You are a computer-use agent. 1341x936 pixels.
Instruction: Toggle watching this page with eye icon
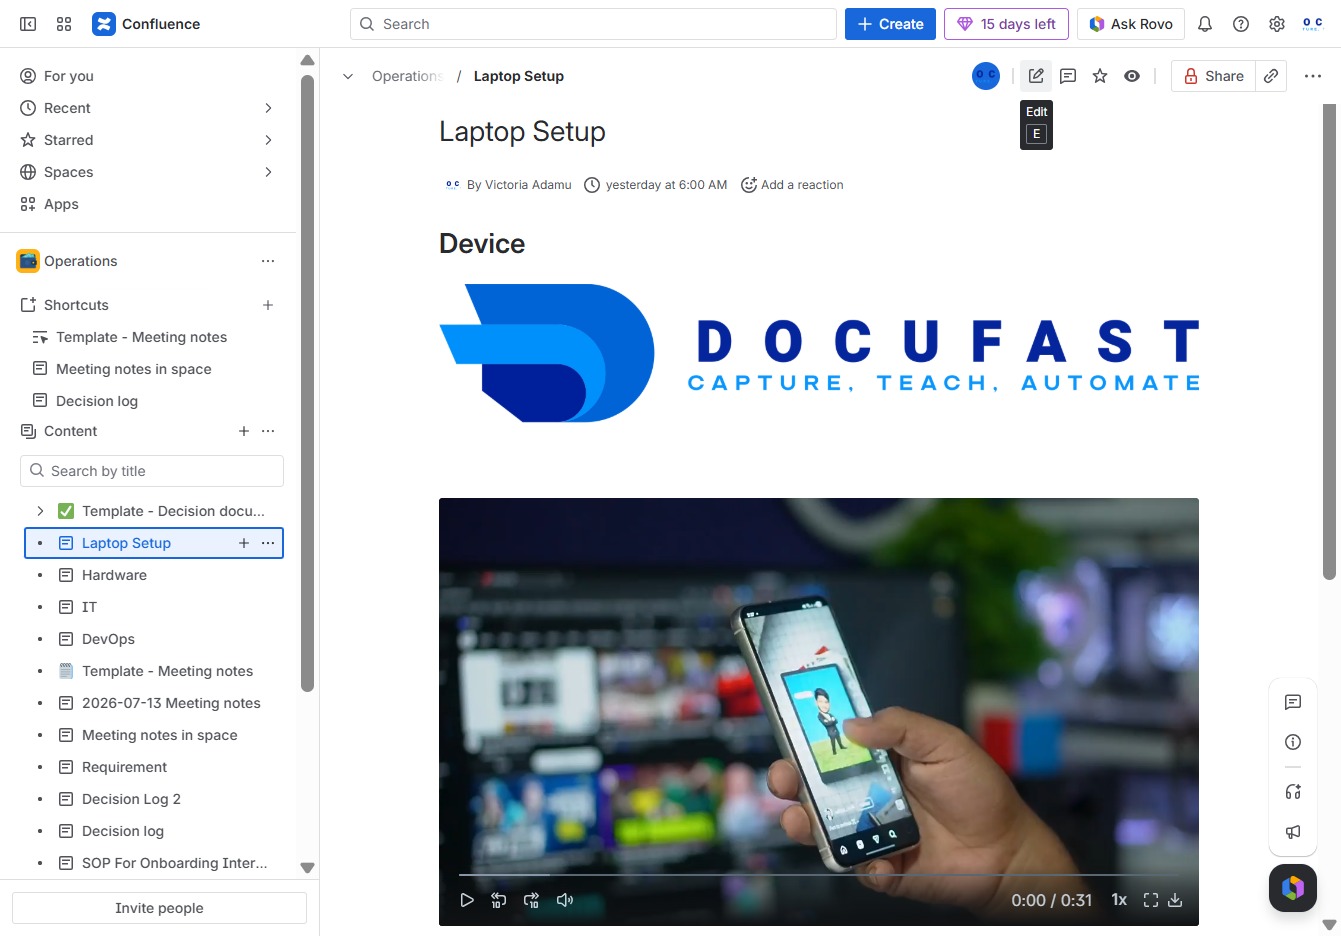click(1132, 76)
